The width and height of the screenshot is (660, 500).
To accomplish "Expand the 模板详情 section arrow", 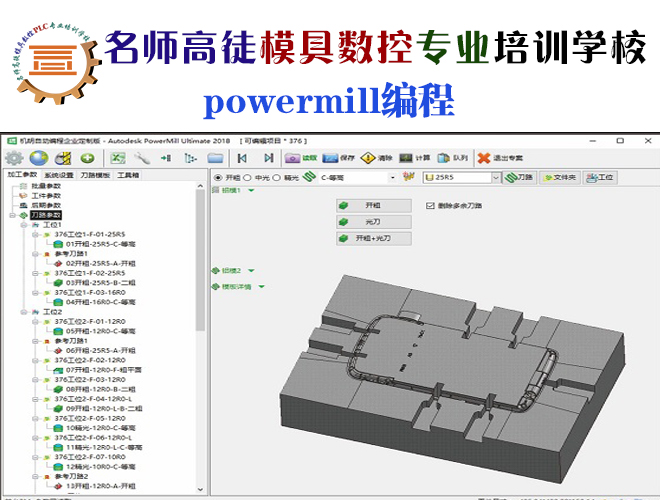I will point(261,287).
